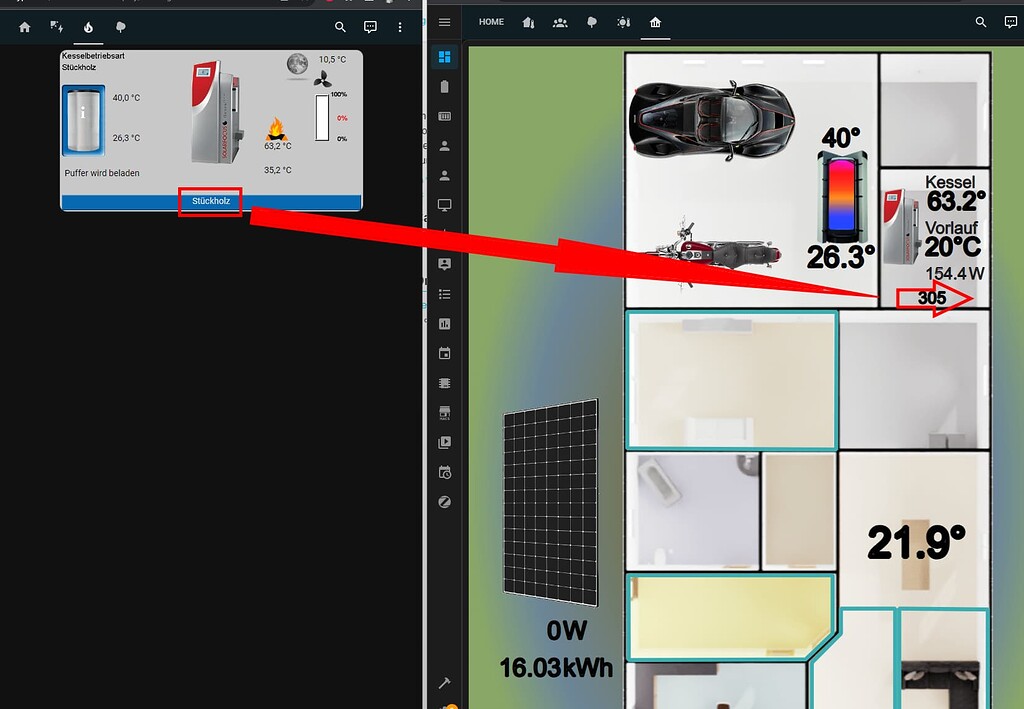
Task: Open the HACS store sidebar icon
Action: click(x=445, y=413)
